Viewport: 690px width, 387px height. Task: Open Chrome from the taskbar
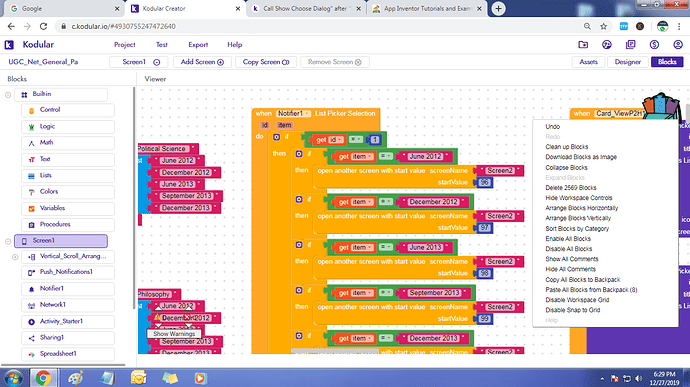pos(43,378)
